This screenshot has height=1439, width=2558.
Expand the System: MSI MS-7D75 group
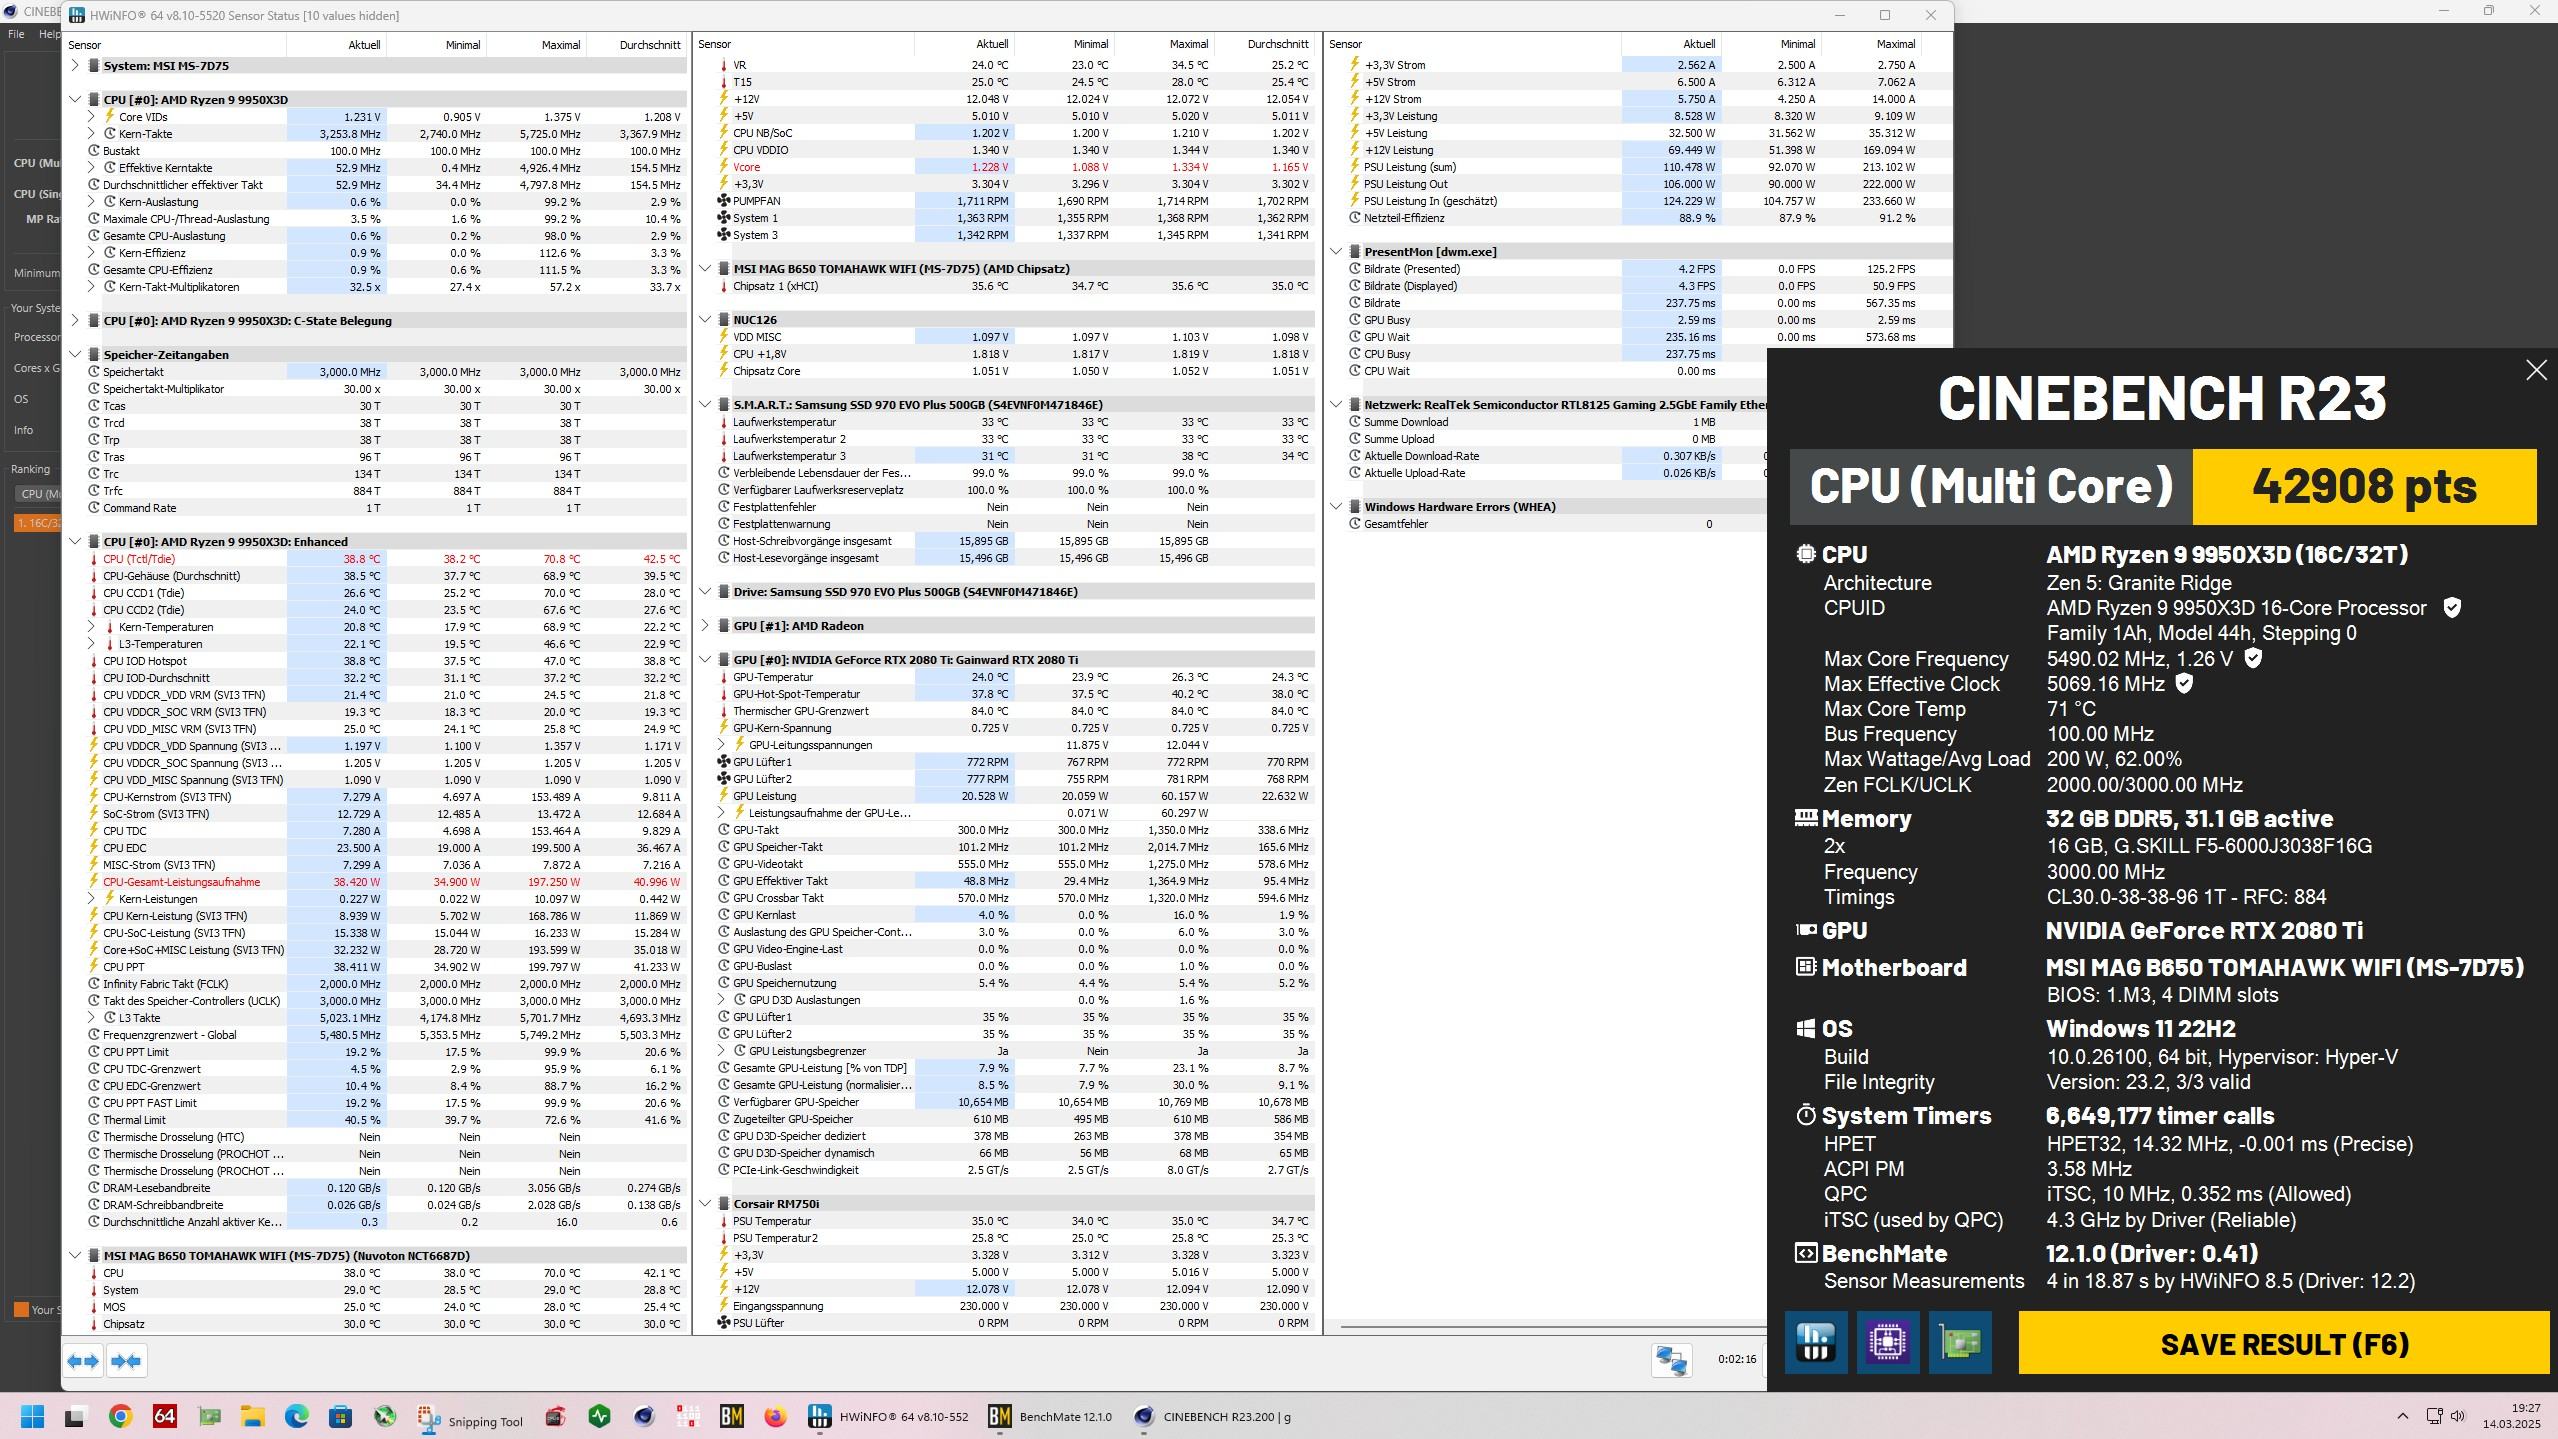click(75, 66)
